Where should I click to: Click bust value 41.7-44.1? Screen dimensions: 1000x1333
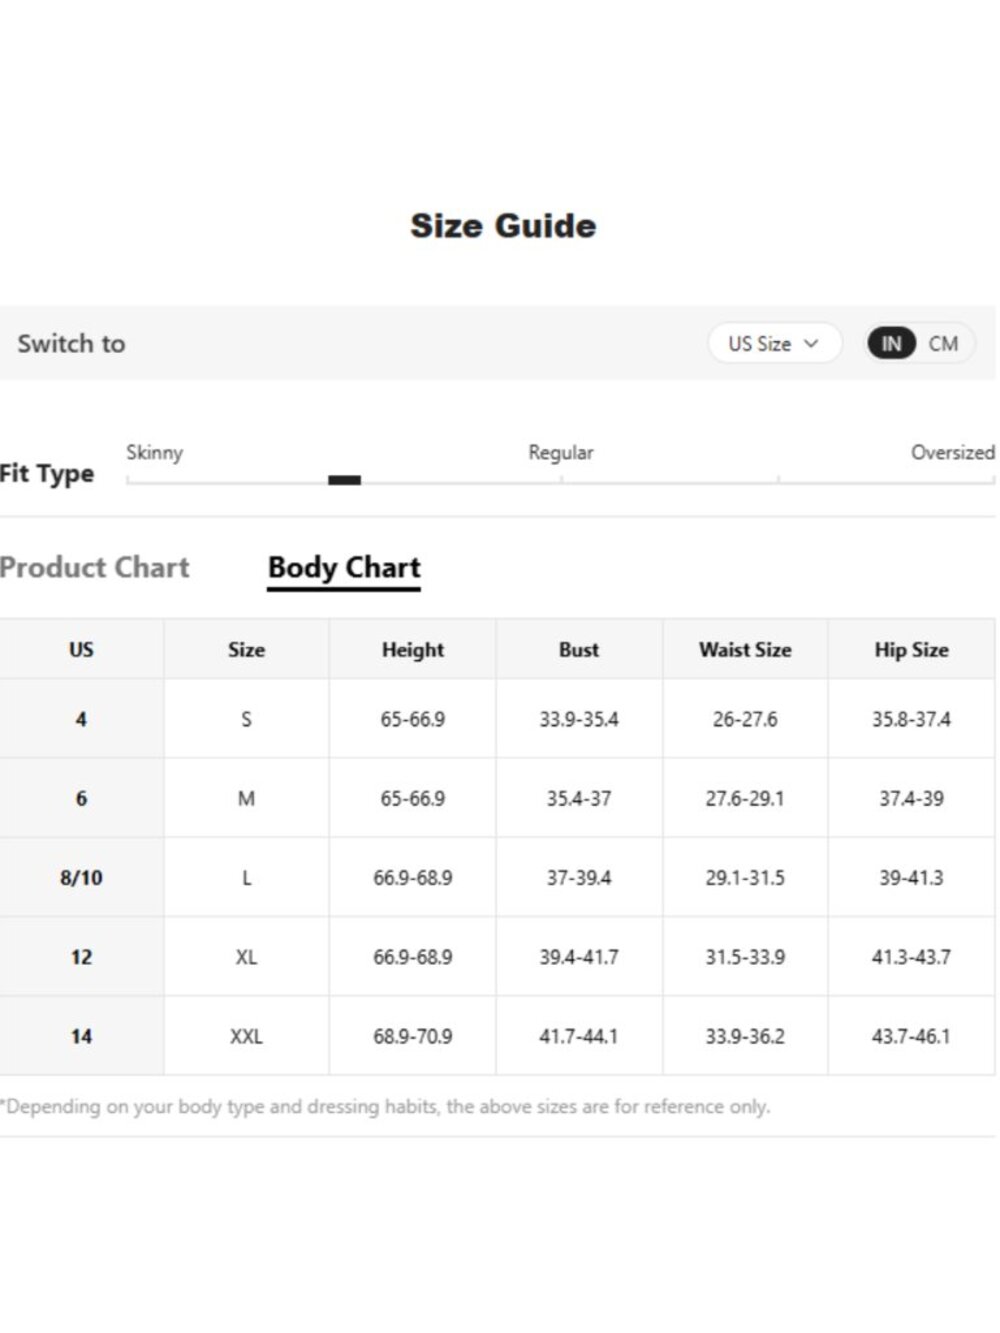click(x=578, y=1036)
